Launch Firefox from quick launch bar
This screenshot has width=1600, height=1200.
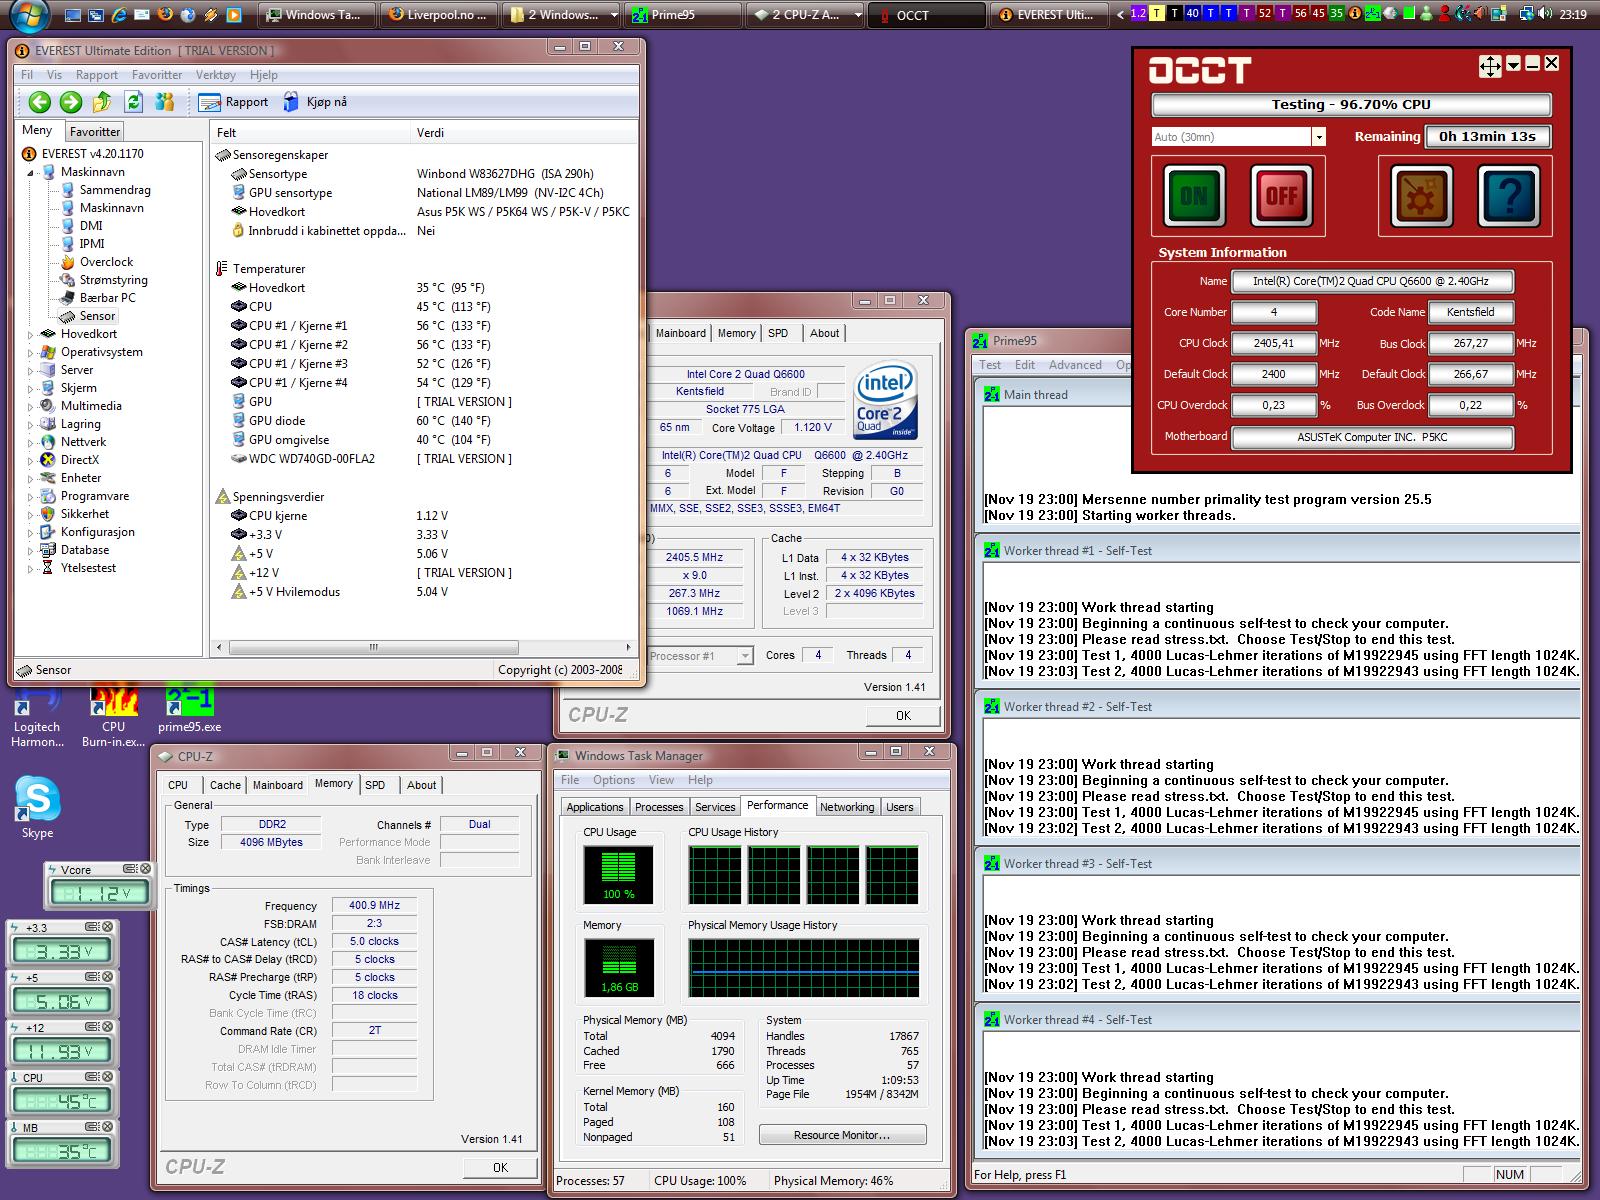tap(164, 15)
